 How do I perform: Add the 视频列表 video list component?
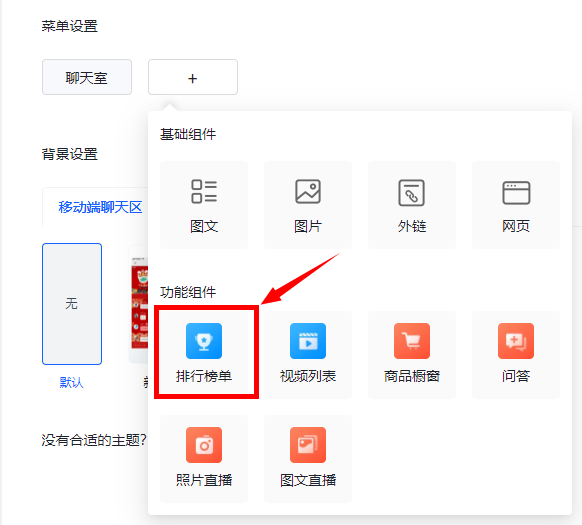pos(308,355)
